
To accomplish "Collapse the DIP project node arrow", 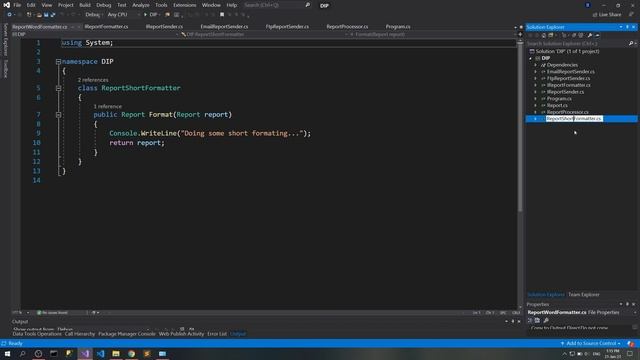I will tap(531, 58).
